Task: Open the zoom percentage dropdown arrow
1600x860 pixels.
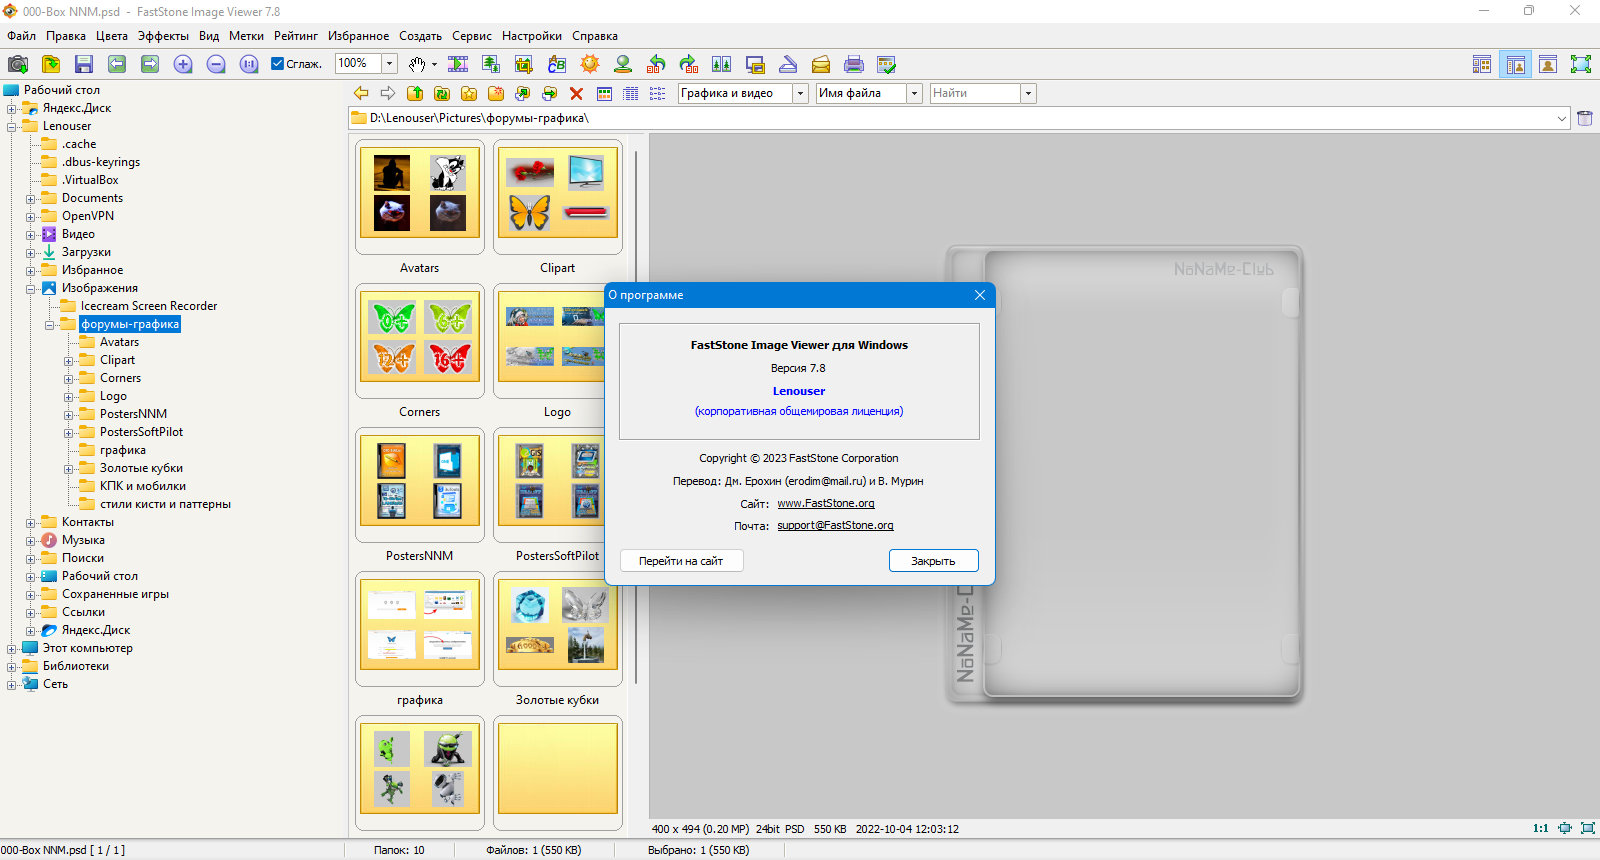Action: [390, 63]
